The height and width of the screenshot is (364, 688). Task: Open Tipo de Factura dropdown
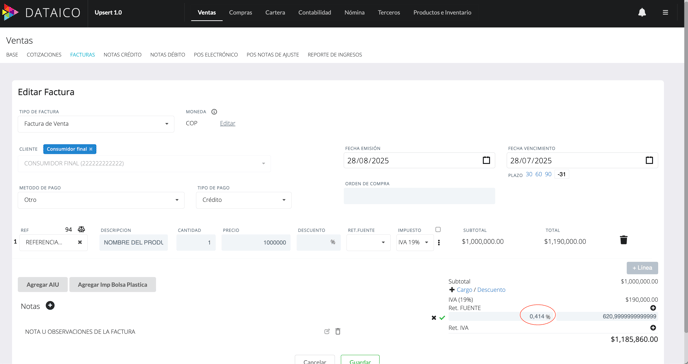96,124
